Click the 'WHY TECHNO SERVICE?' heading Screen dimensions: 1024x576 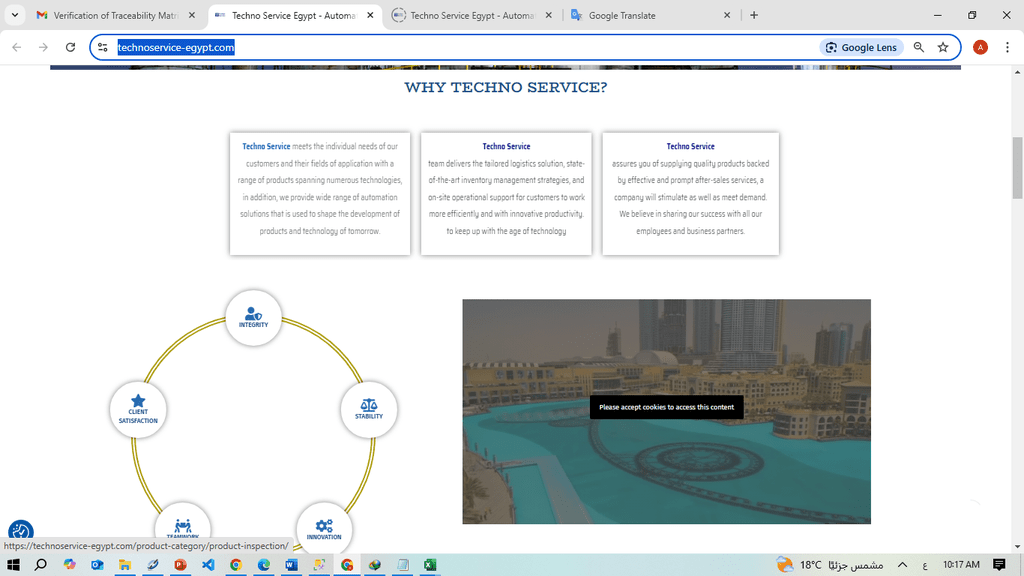tap(505, 88)
